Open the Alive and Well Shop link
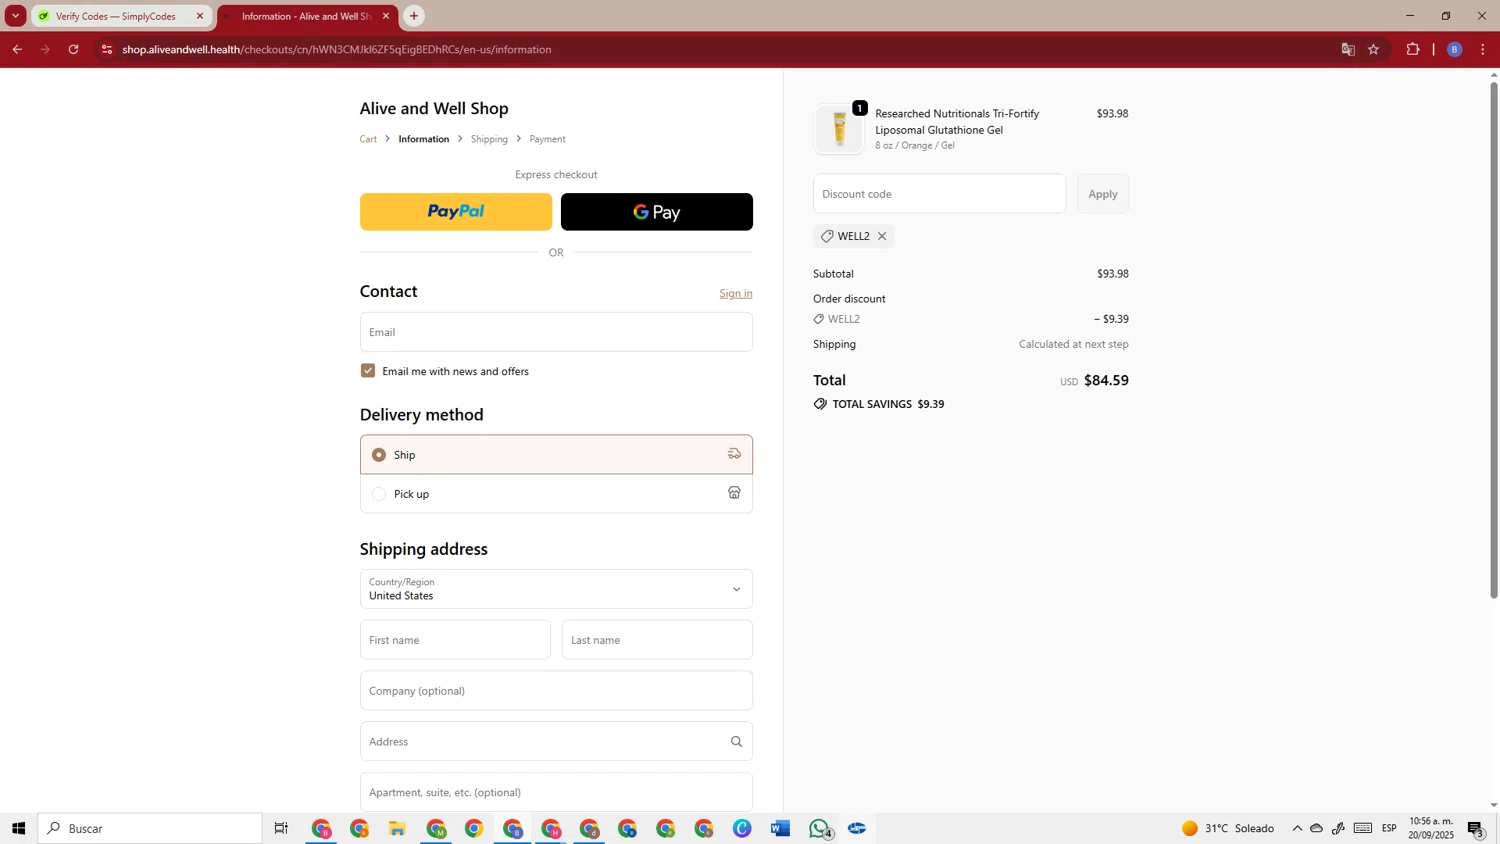Image resolution: width=1500 pixels, height=844 pixels. point(434,108)
